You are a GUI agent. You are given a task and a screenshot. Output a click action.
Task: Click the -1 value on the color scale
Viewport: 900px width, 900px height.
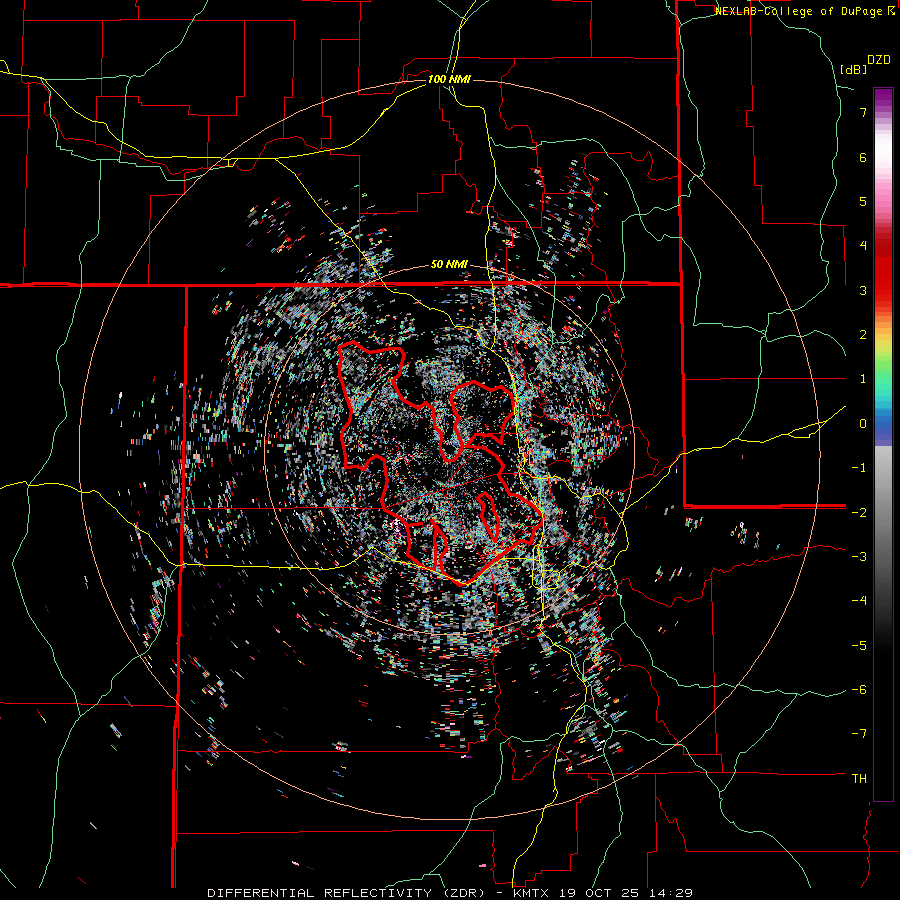click(859, 468)
